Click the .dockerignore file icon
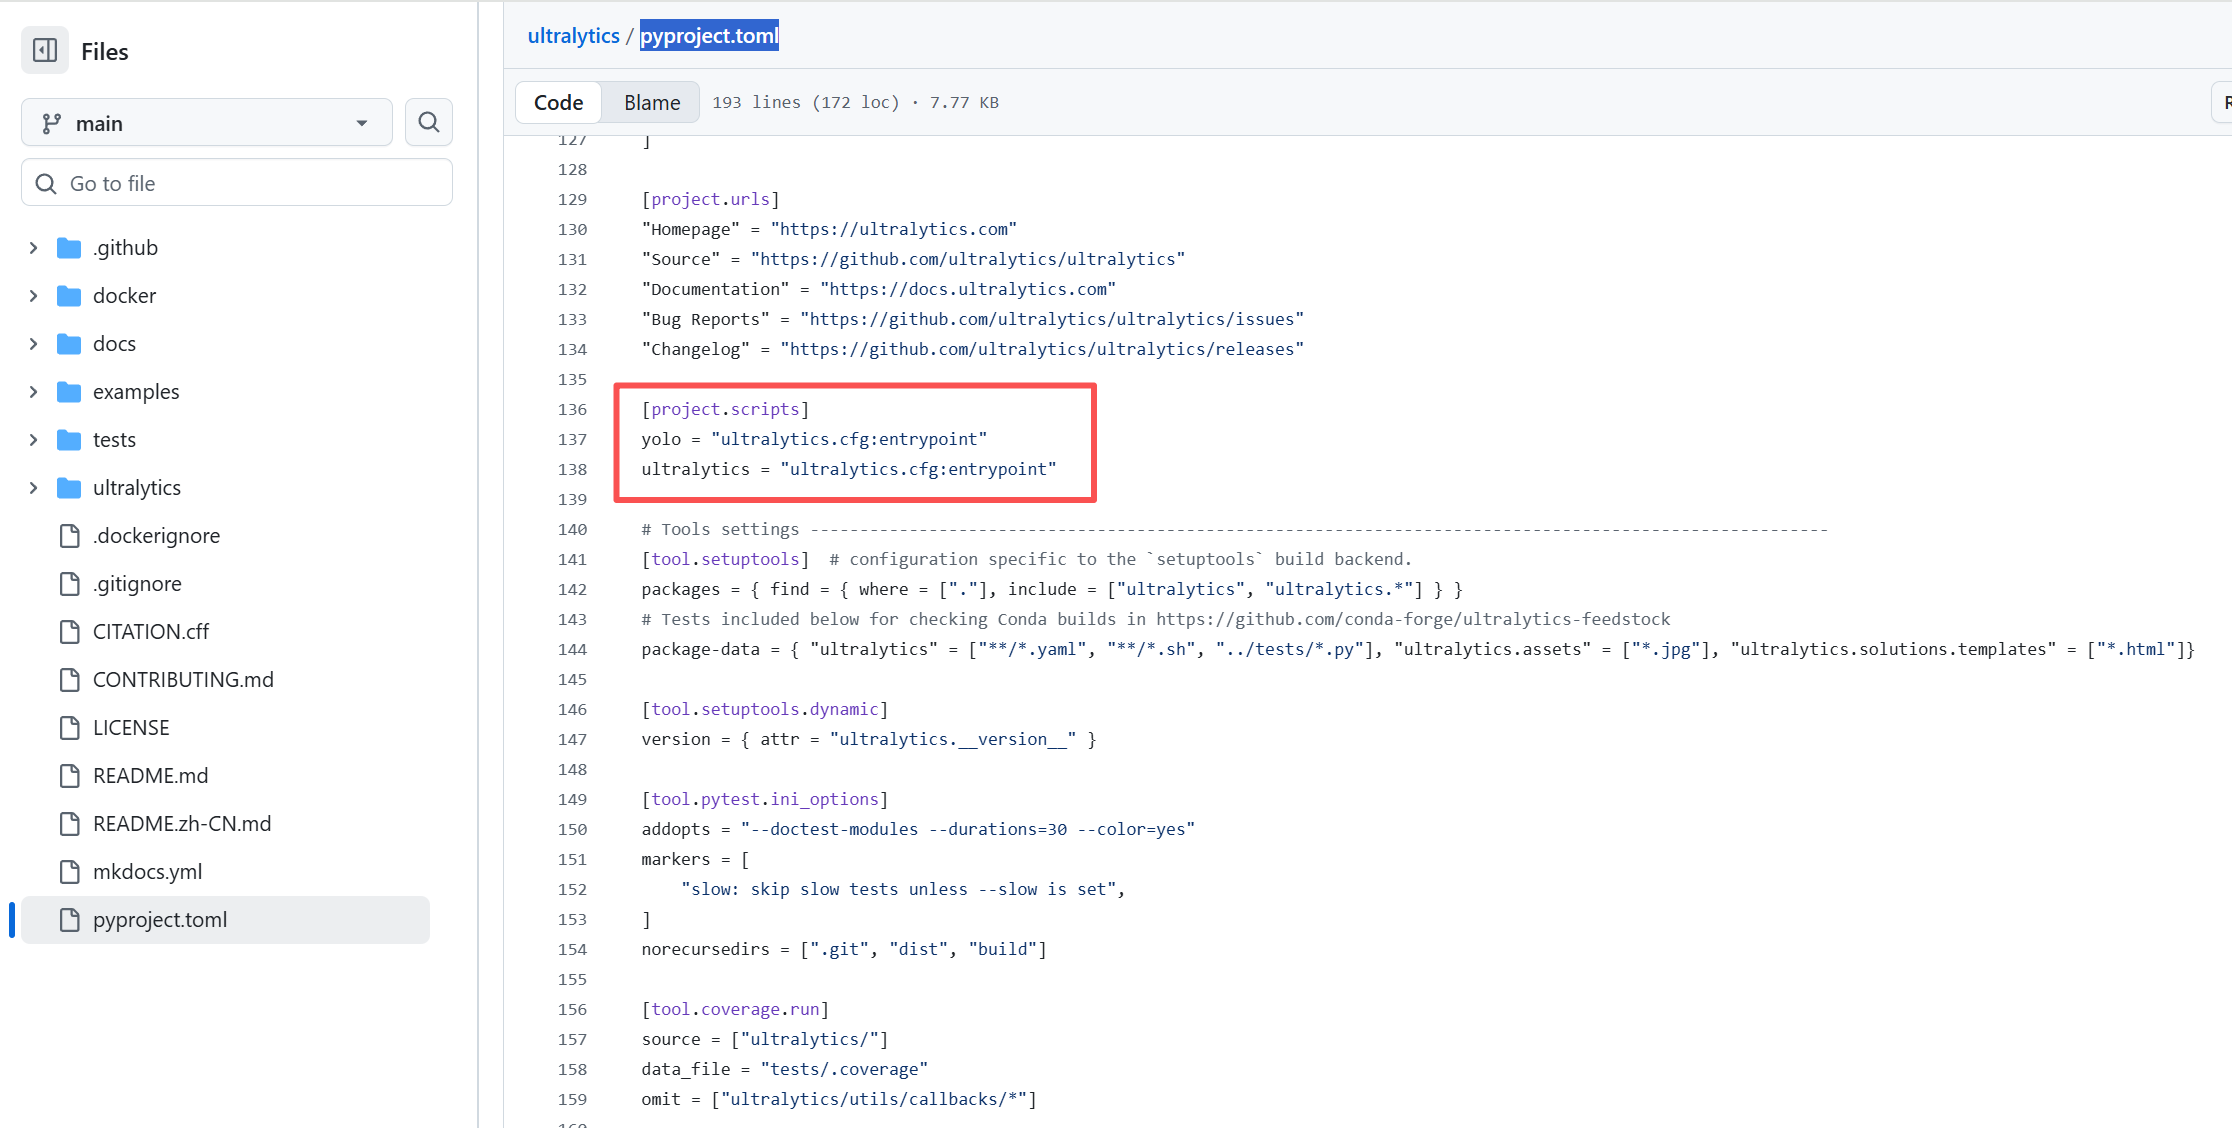2232x1128 pixels. (69, 536)
